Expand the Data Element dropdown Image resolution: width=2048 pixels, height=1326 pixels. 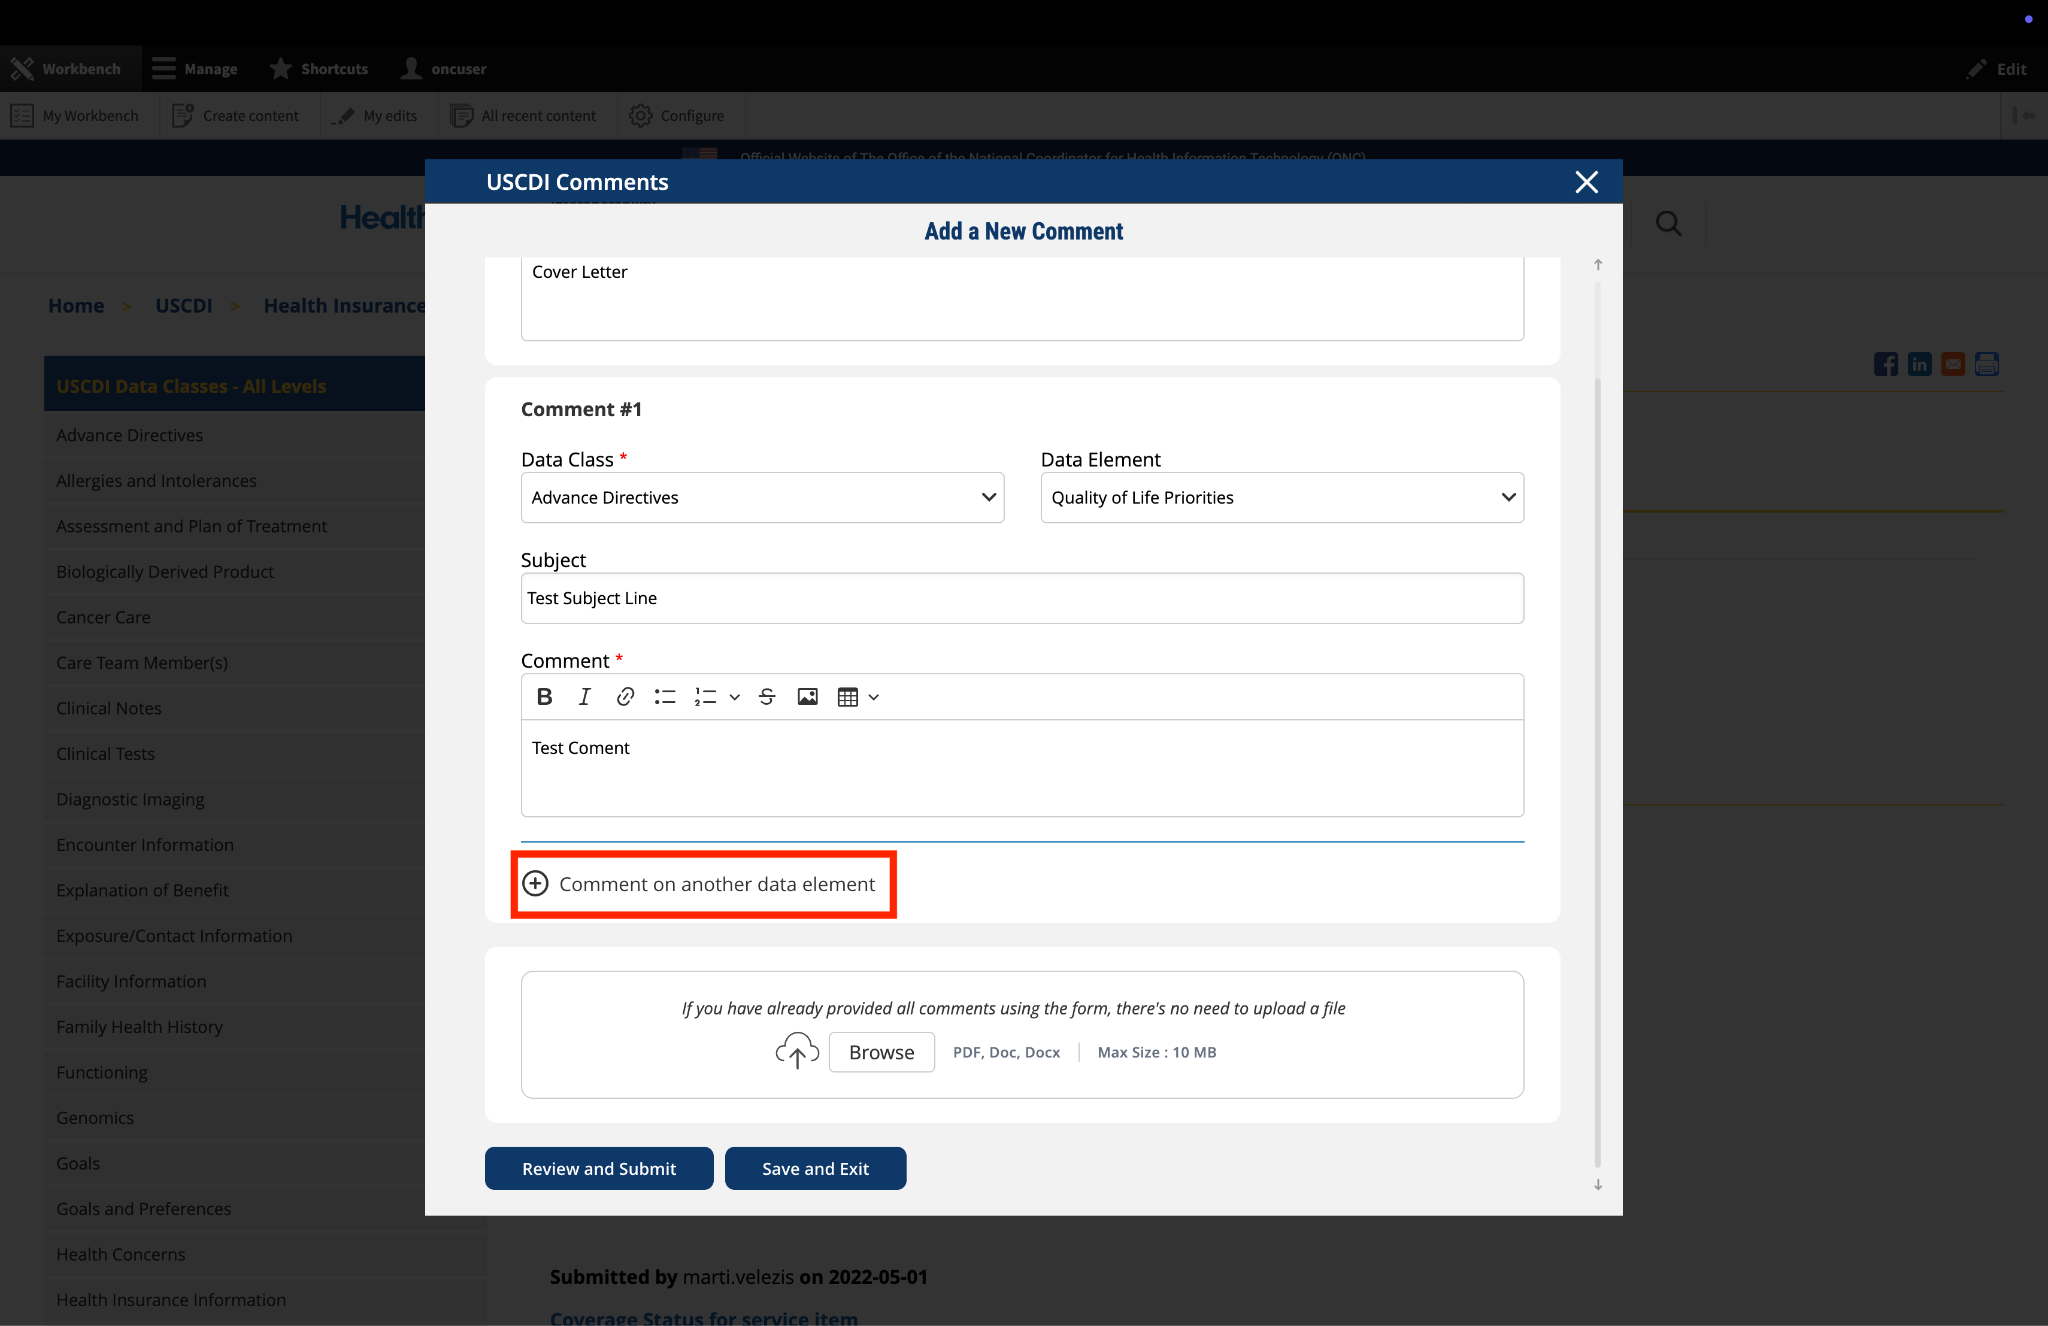pyautogui.click(x=1281, y=498)
